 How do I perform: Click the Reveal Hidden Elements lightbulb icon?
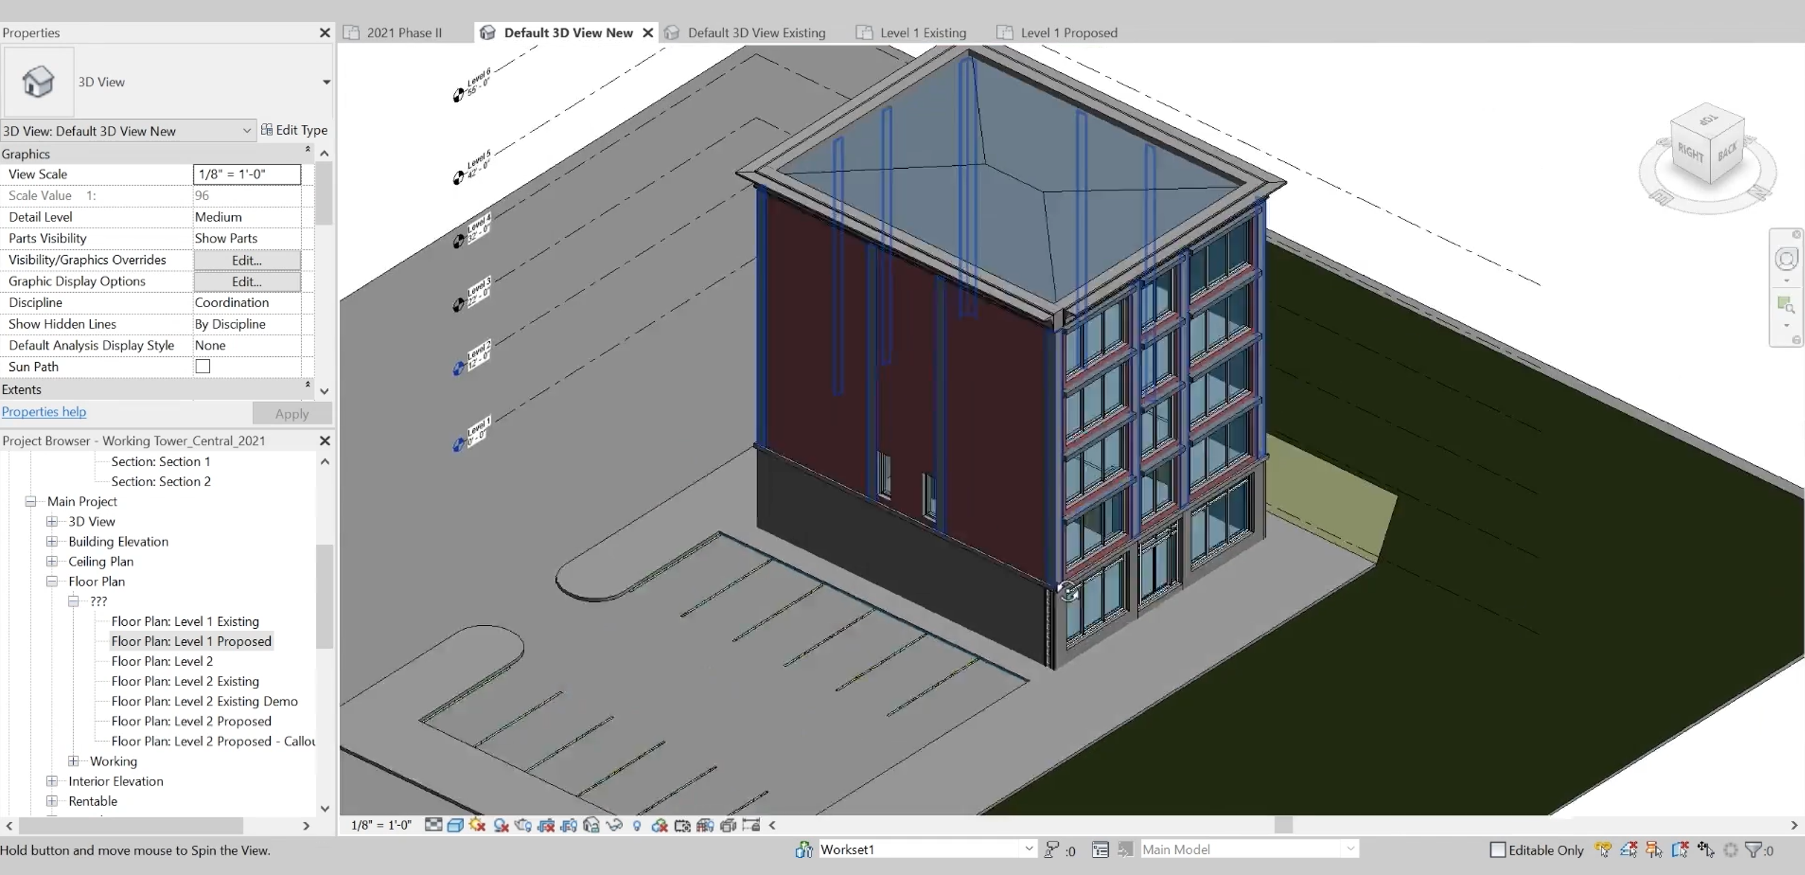coord(637,825)
